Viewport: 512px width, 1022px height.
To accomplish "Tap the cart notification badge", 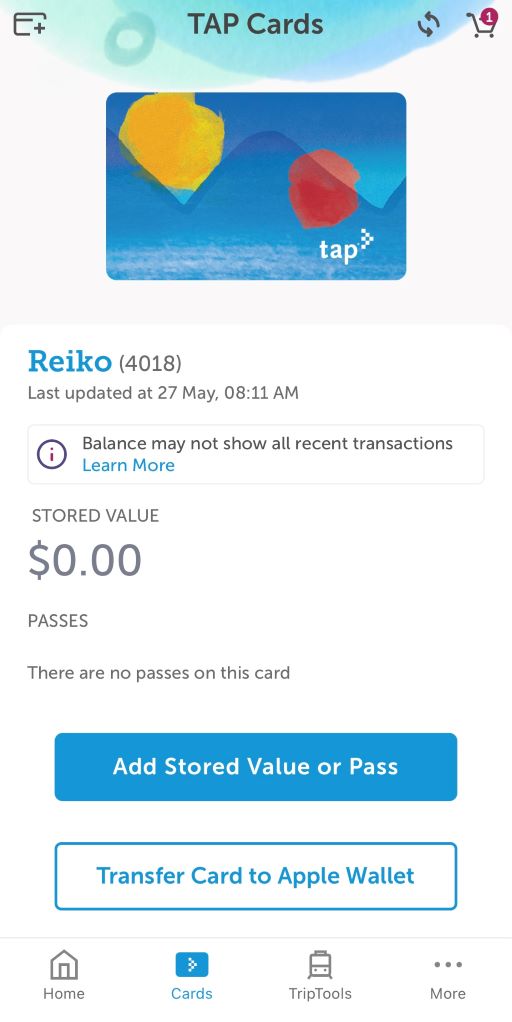I will [491, 16].
